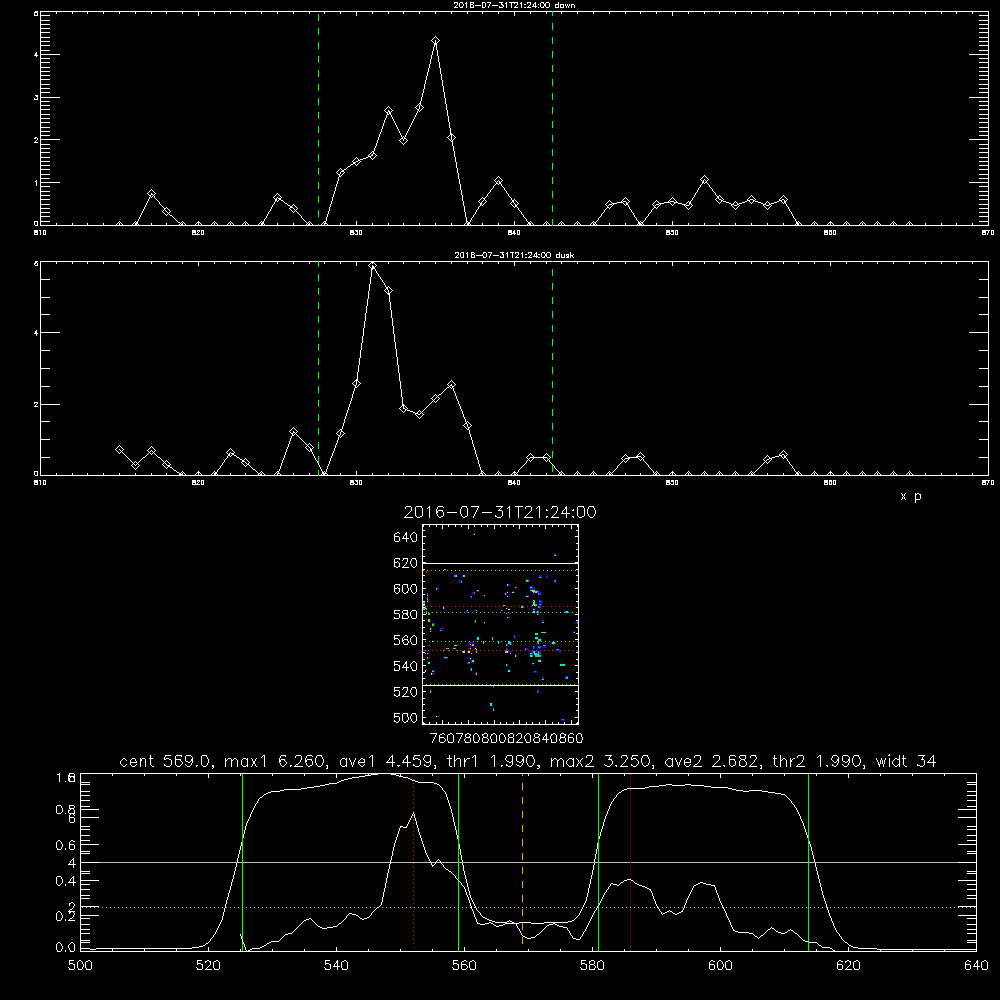This screenshot has width=1000, height=1000.
Task: Click the left green dashed line in dusk plot
Action: coord(318,368)
